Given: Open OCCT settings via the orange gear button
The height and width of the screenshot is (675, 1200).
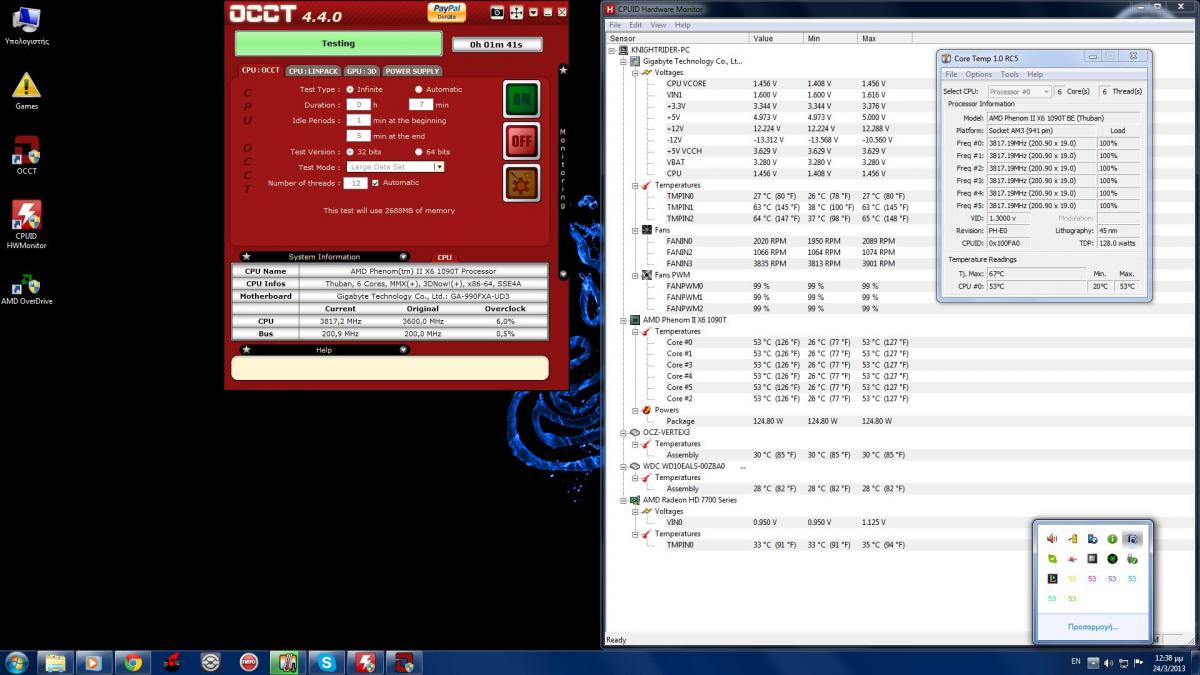Looking at the screenshot, I should (x=521, y=184).
